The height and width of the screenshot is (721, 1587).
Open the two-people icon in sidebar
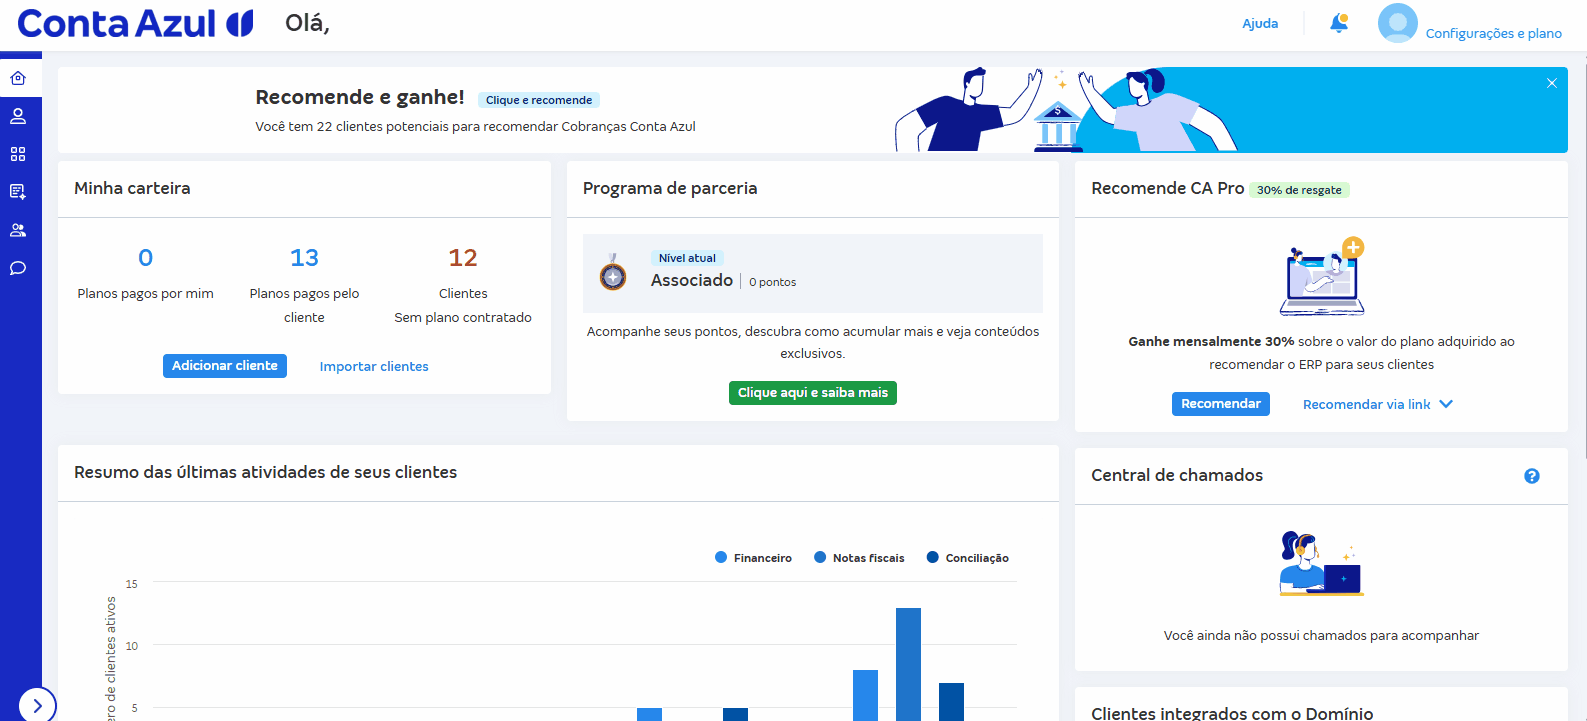(18, 230)
